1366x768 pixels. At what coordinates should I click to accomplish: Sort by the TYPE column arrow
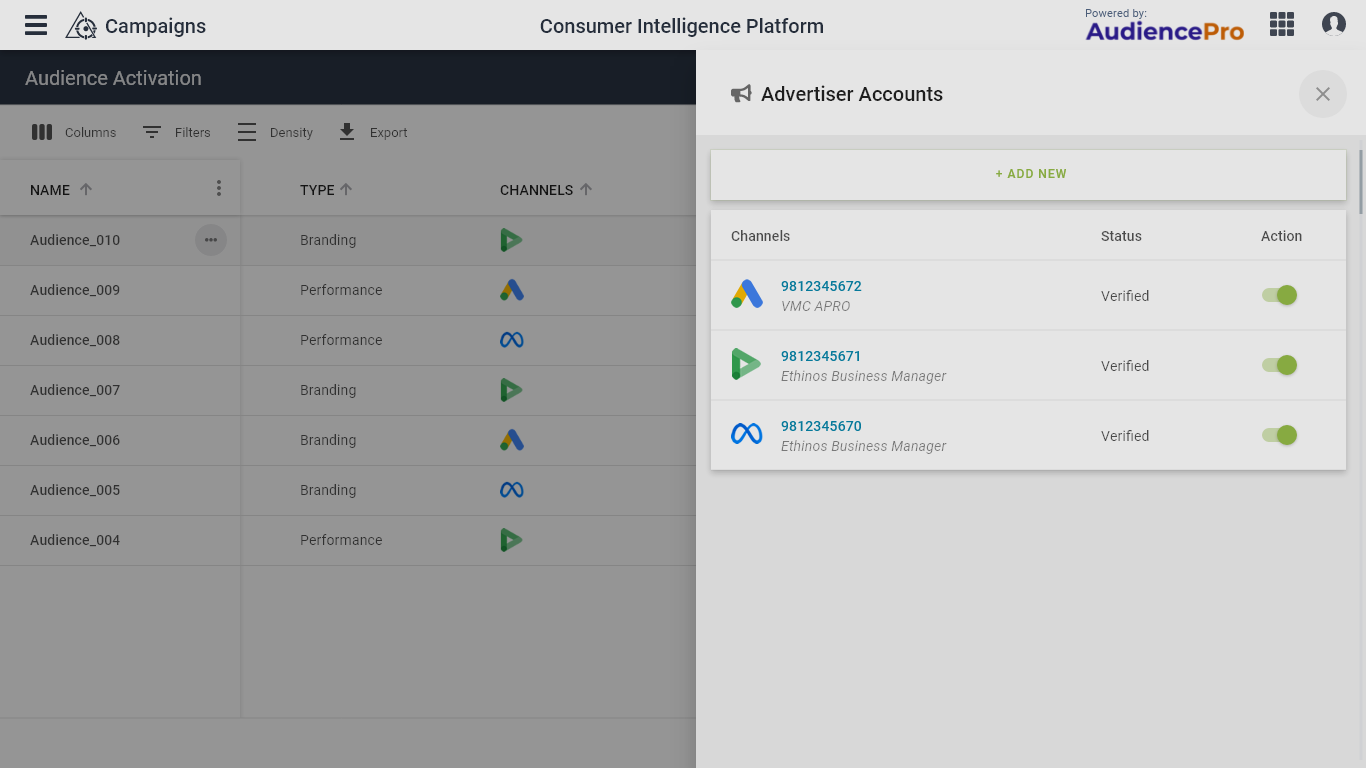tap(346, 189)
